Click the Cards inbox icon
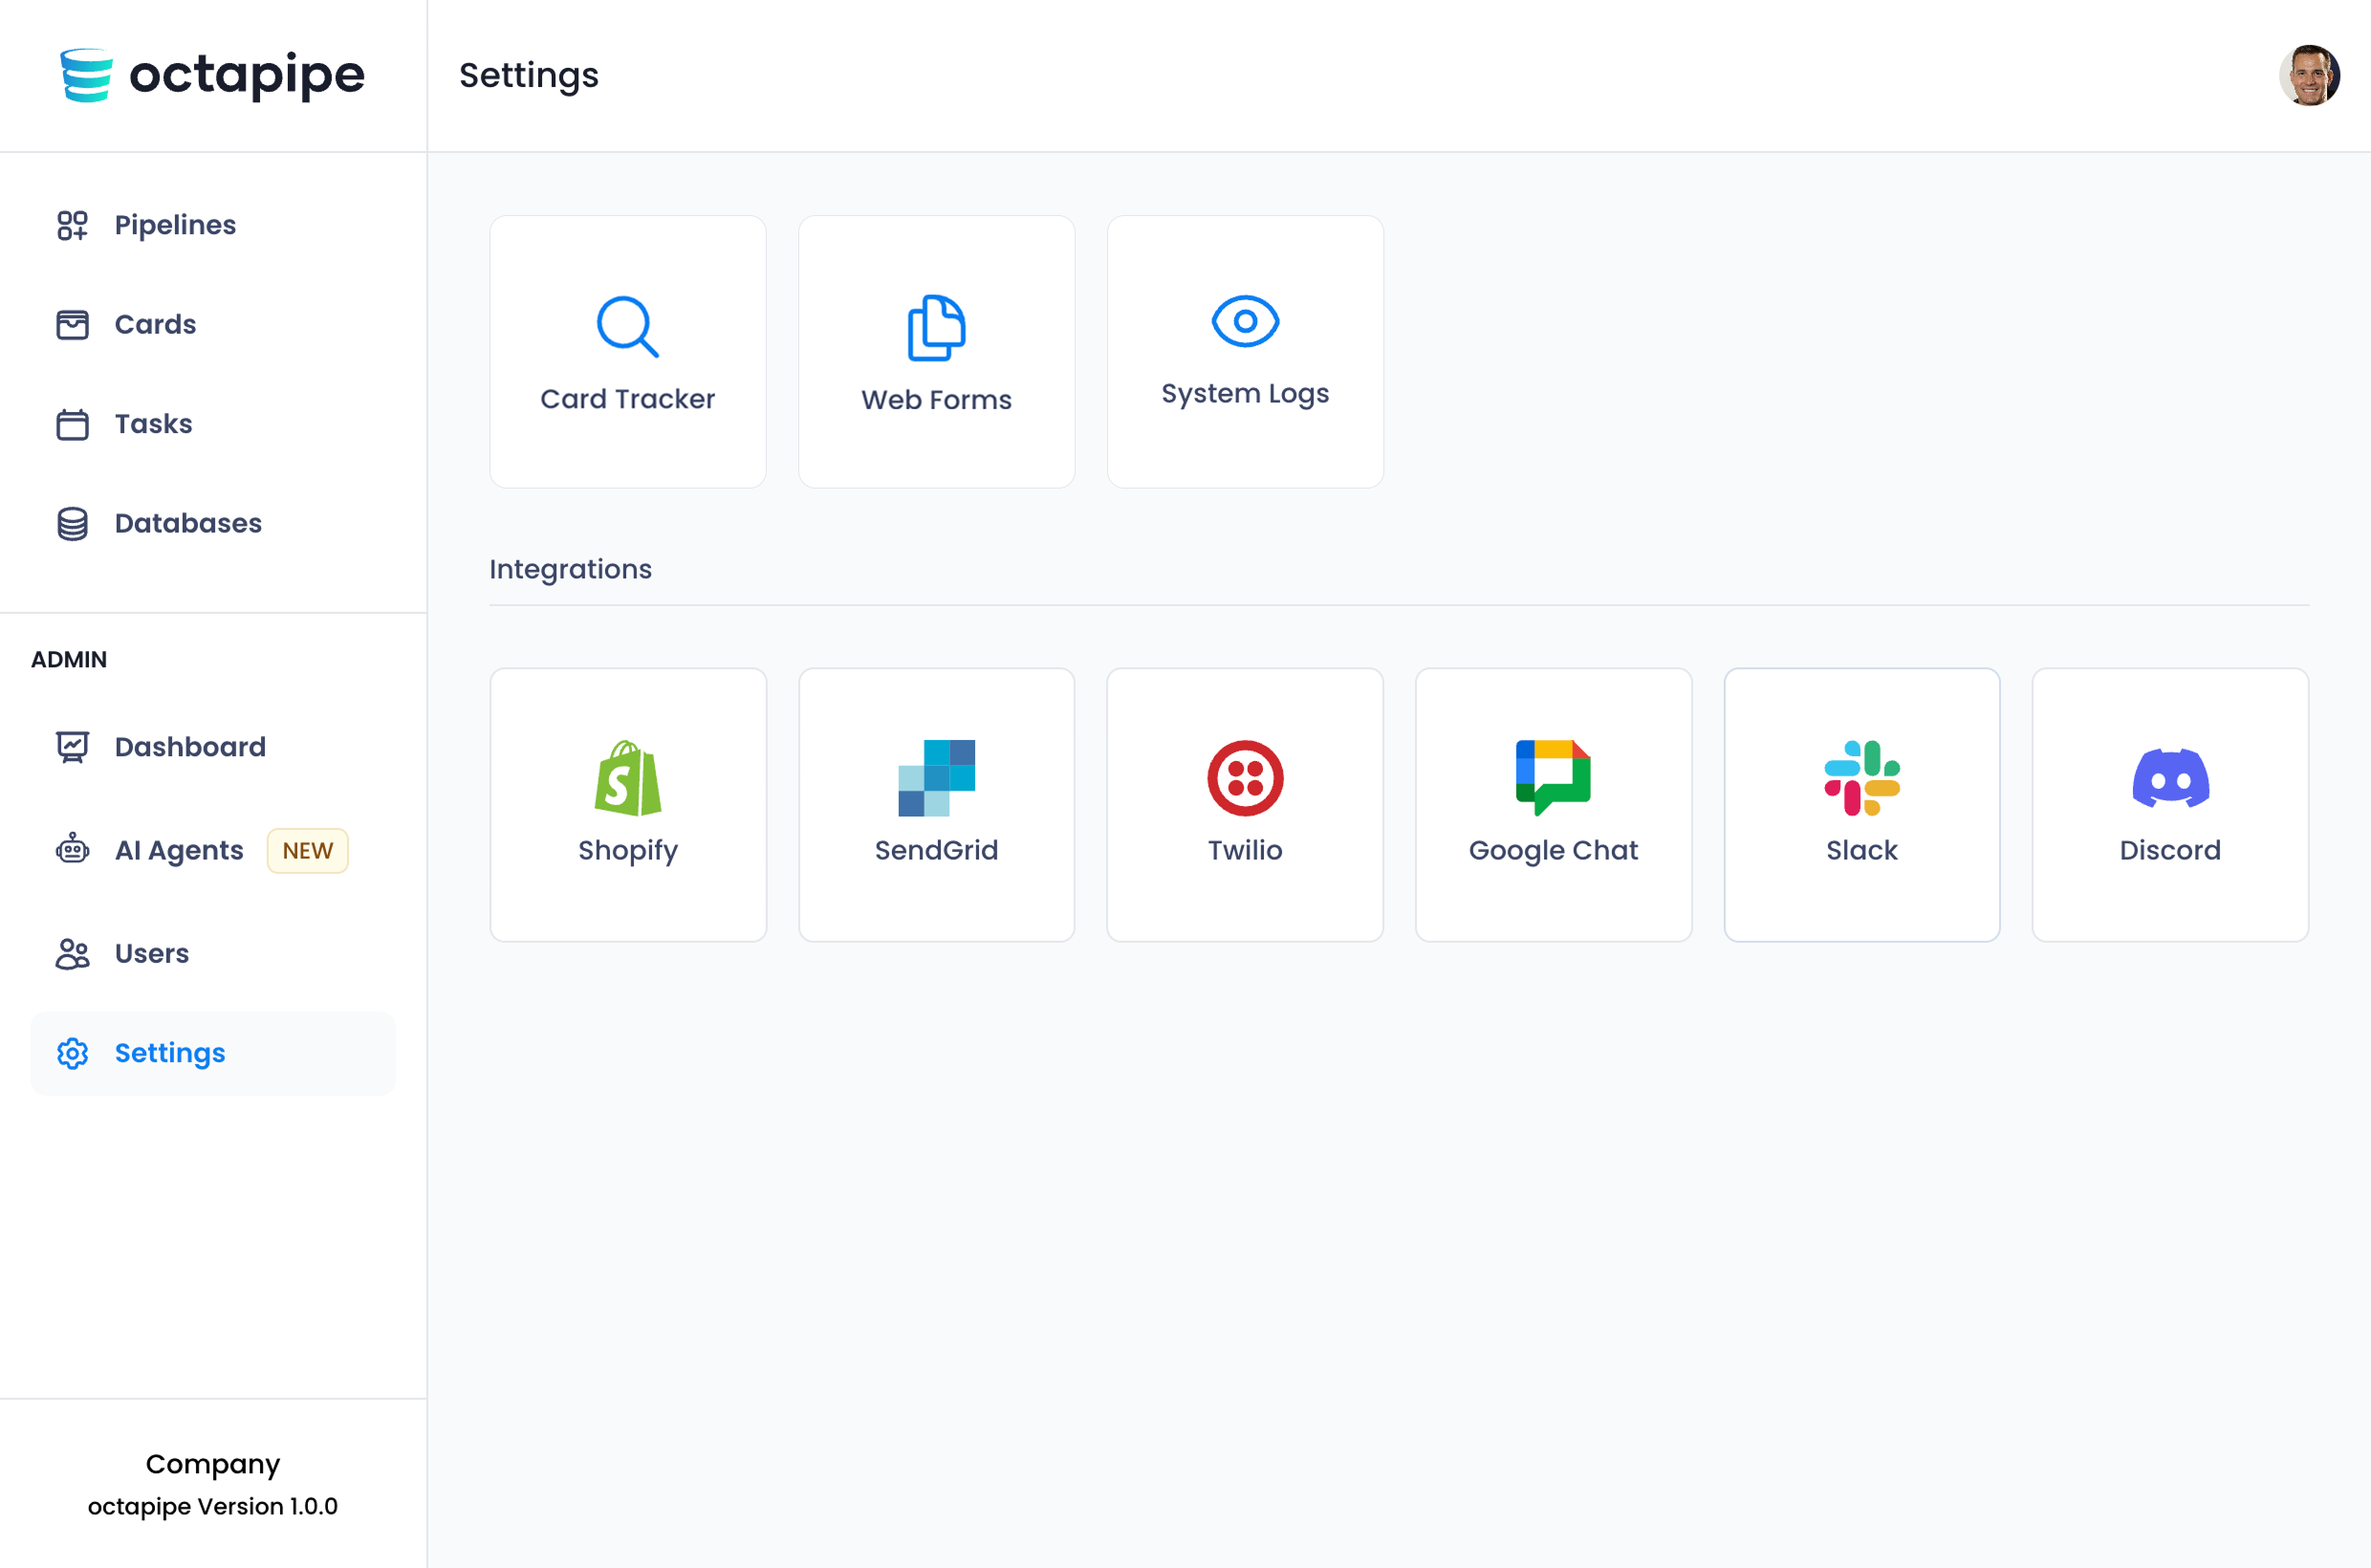This screenshot has width=2371, height=1568. click(72, 325)
